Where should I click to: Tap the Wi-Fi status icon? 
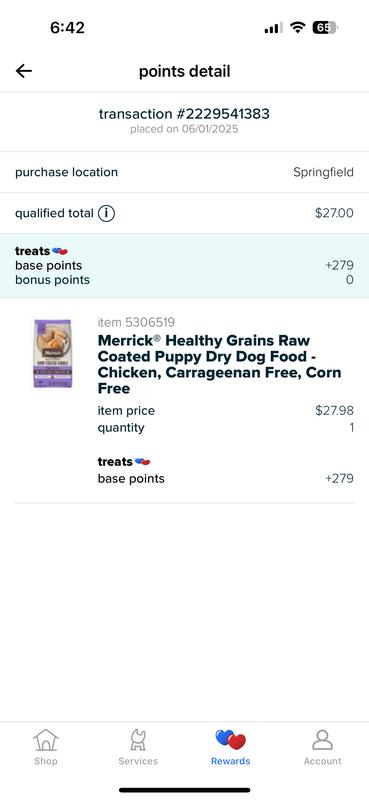297,28
